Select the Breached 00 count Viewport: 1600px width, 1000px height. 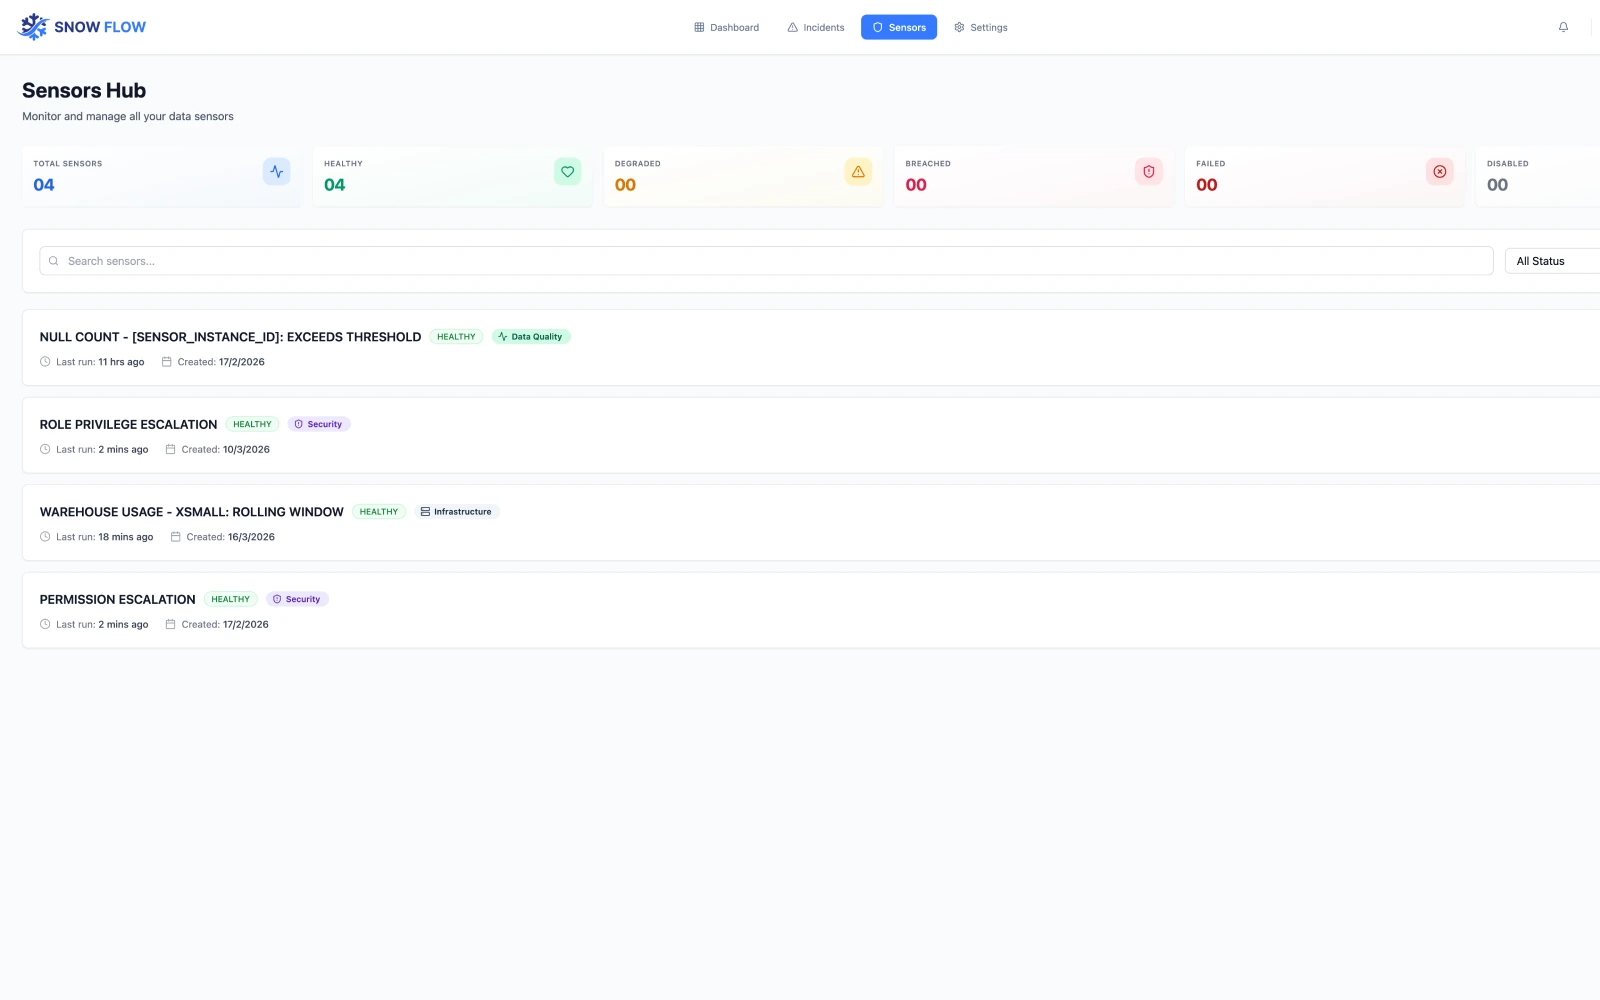click(916, 185)
